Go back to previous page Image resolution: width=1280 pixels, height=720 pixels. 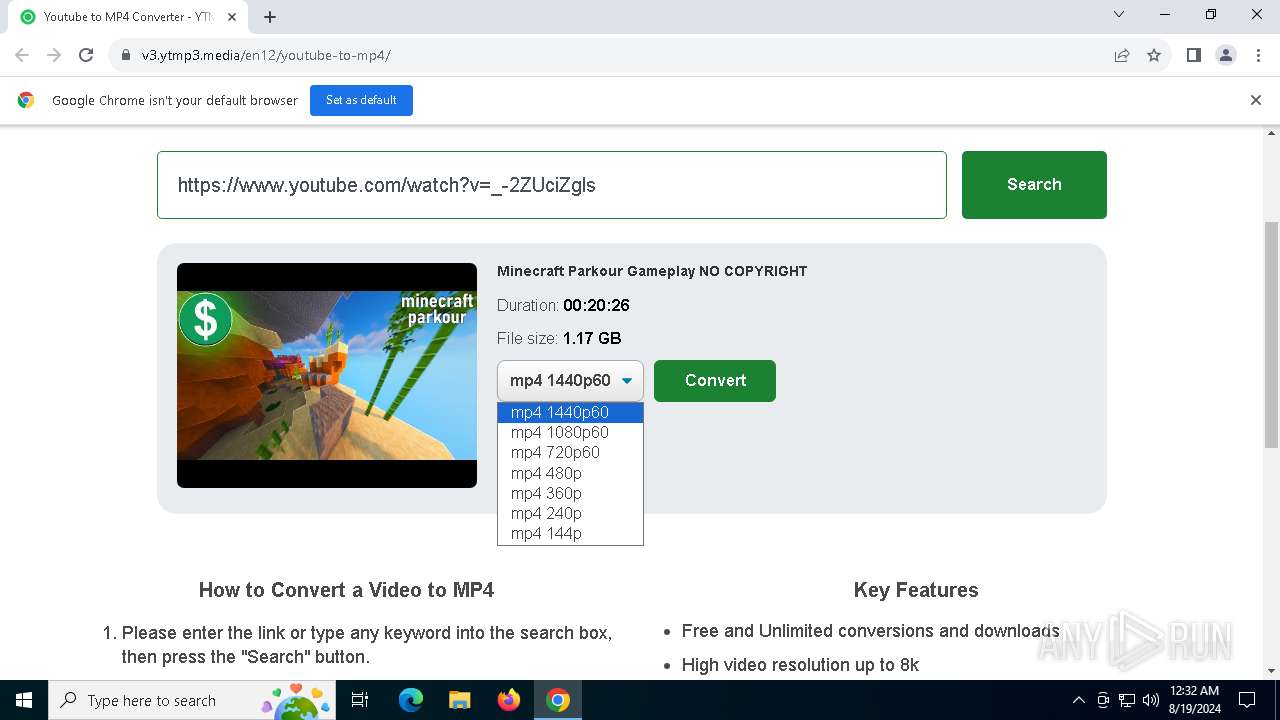22,55
